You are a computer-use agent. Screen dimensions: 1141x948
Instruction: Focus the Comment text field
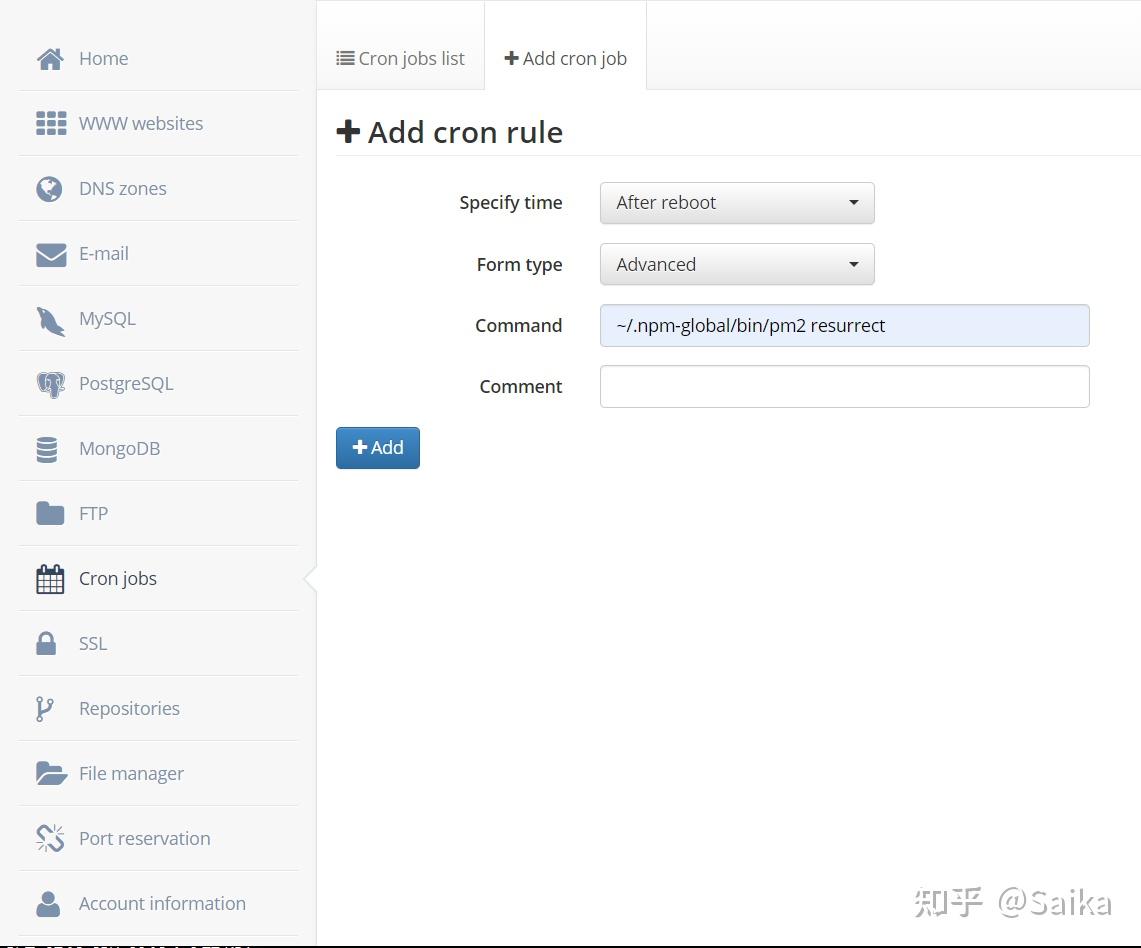coord(844,387)
